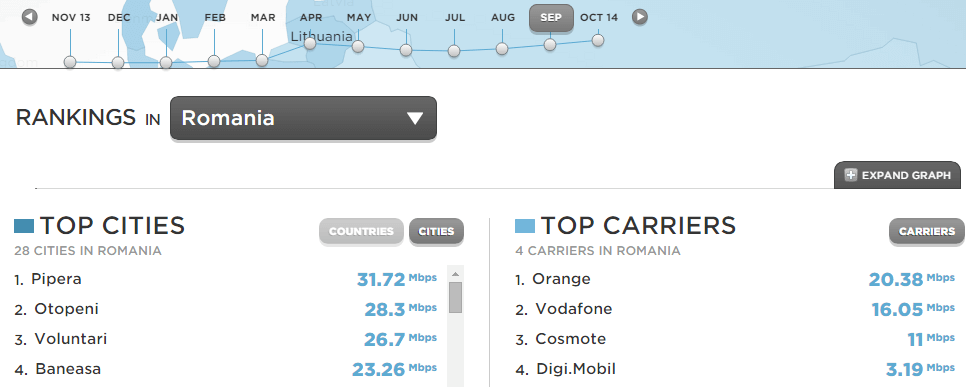Viewport: 966px width, 387px height.
Task: Click the previous months arrow icon
Action: pyautogui.click(x=30, y=17)
